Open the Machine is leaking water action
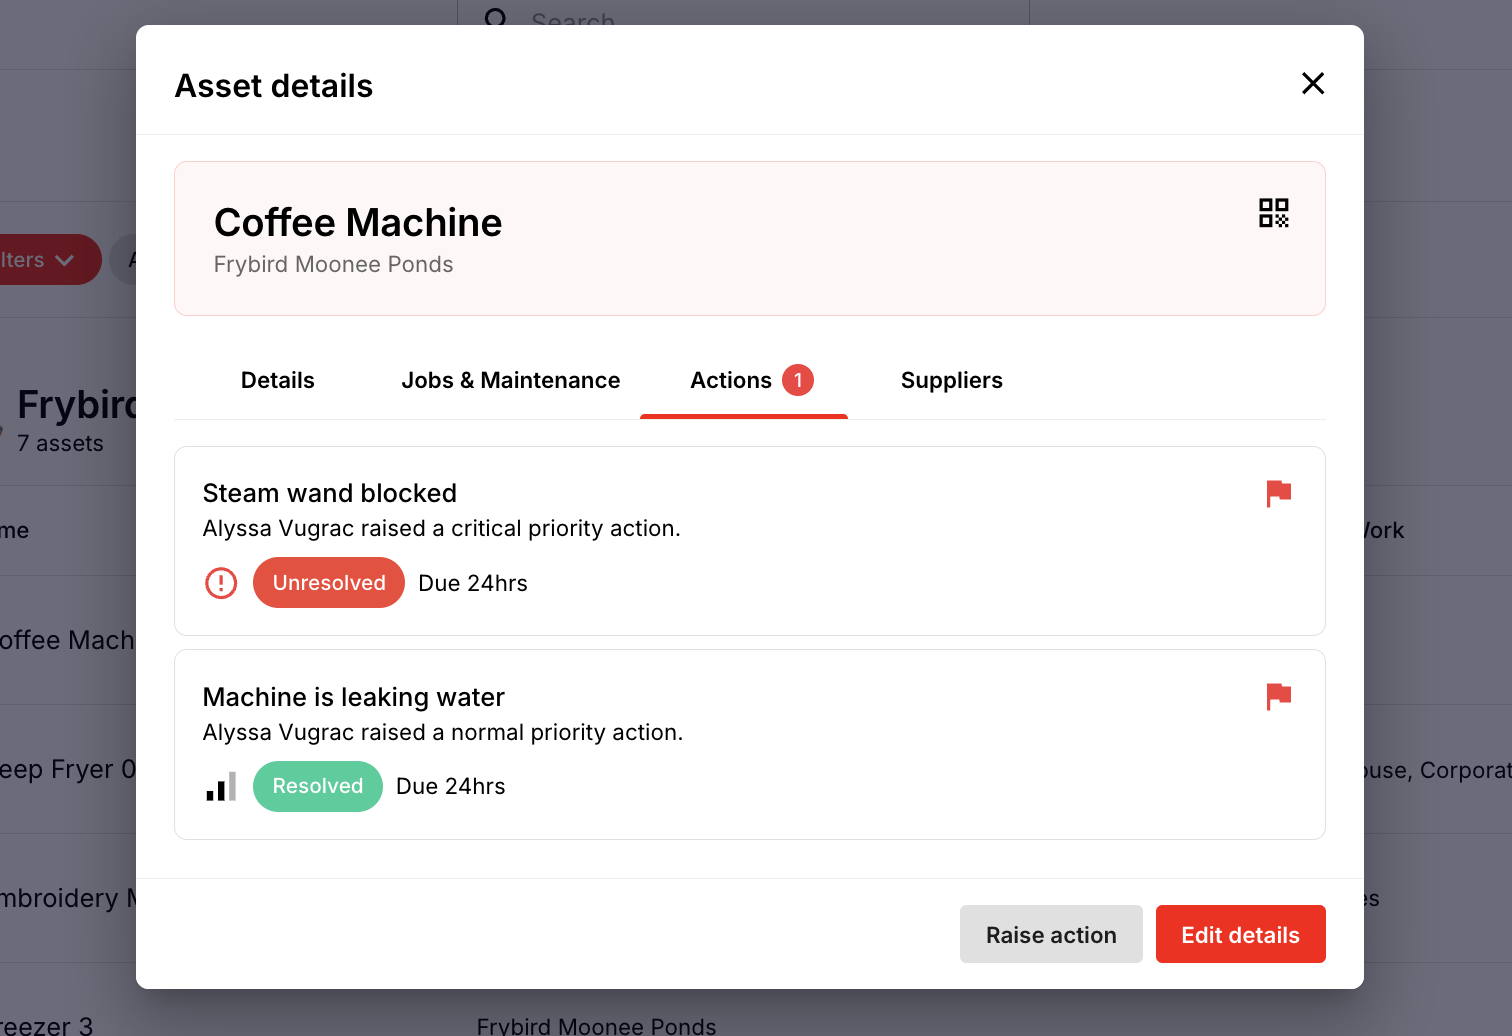Screen dimensions: 1512x1036 click(x=750, y=745)
